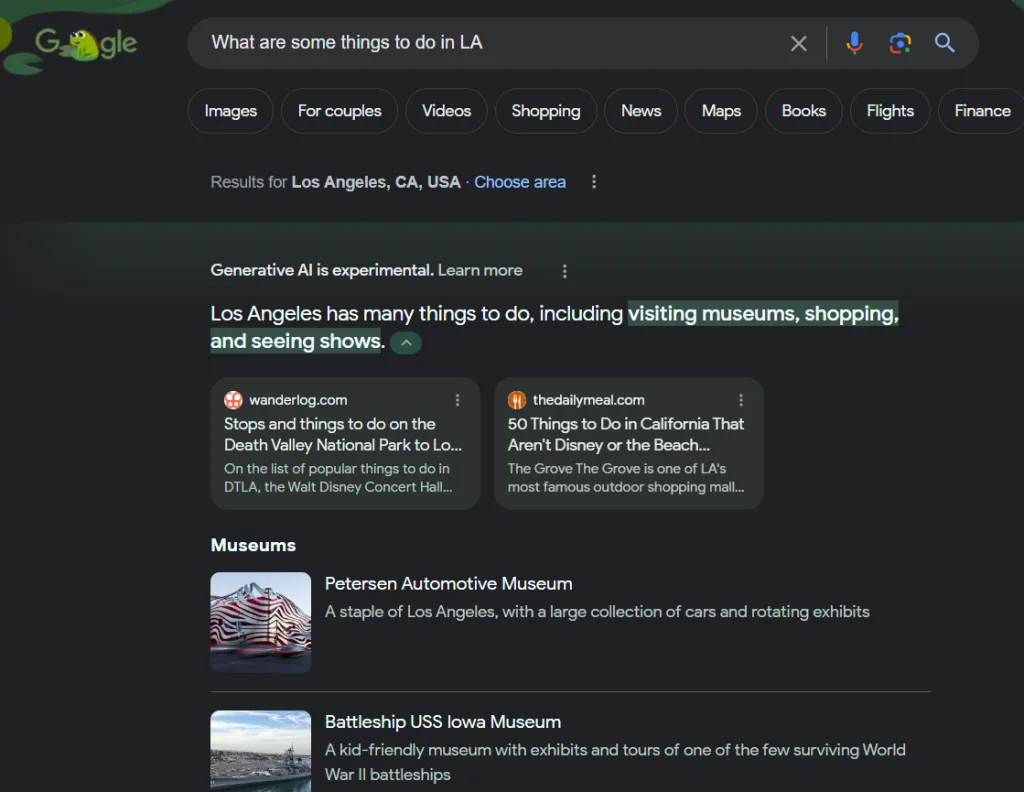Select the Images filter tab
Screen dimensions: 1024x792
coord(230,111)
